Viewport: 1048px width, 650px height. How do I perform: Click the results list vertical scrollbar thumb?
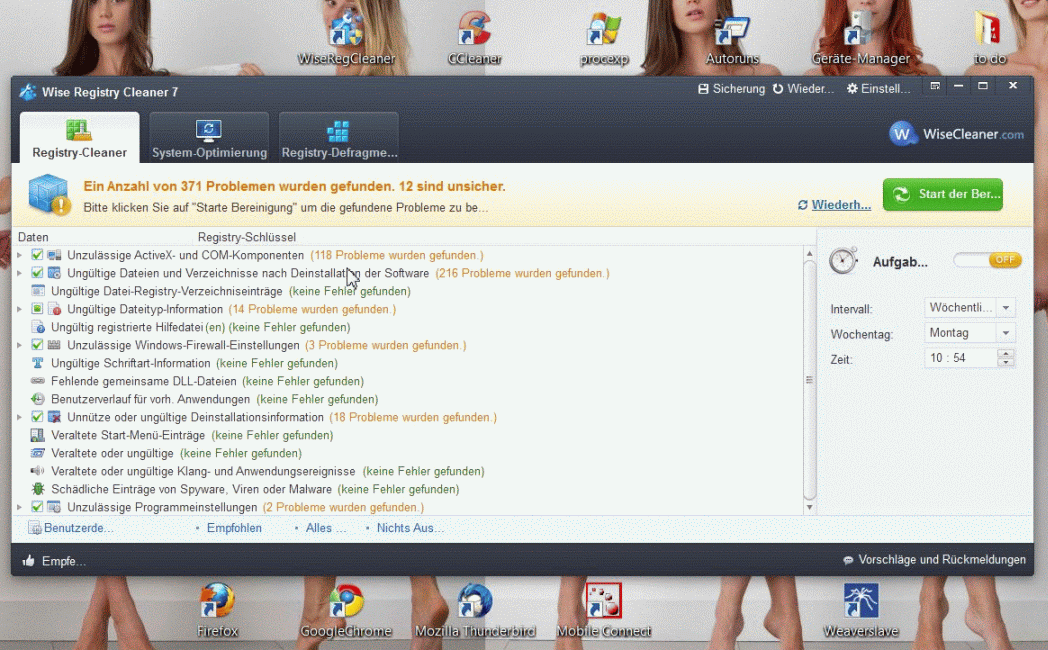pos(809,380)
